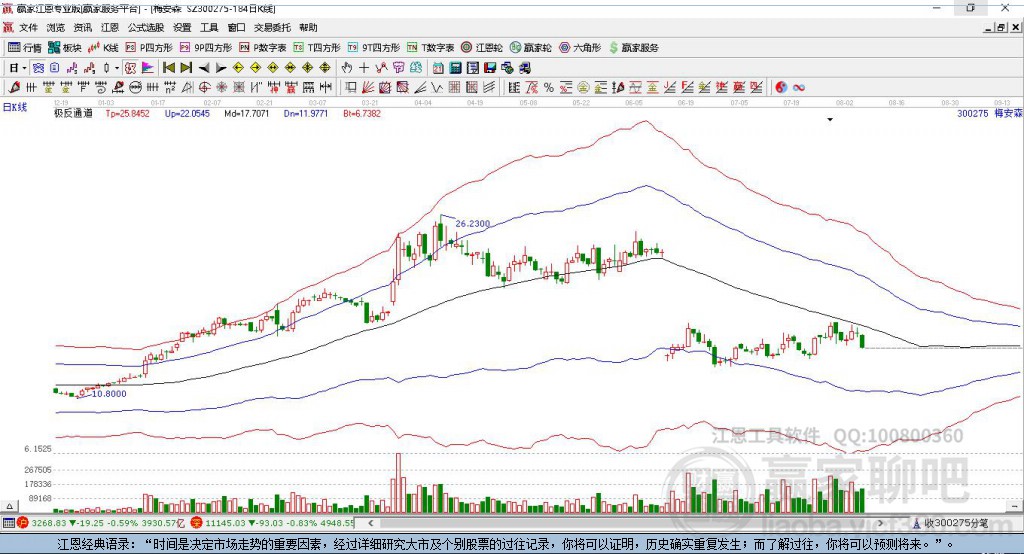
Task: Open the 赢家轮 wheel tool
Action: click(530, 48)
